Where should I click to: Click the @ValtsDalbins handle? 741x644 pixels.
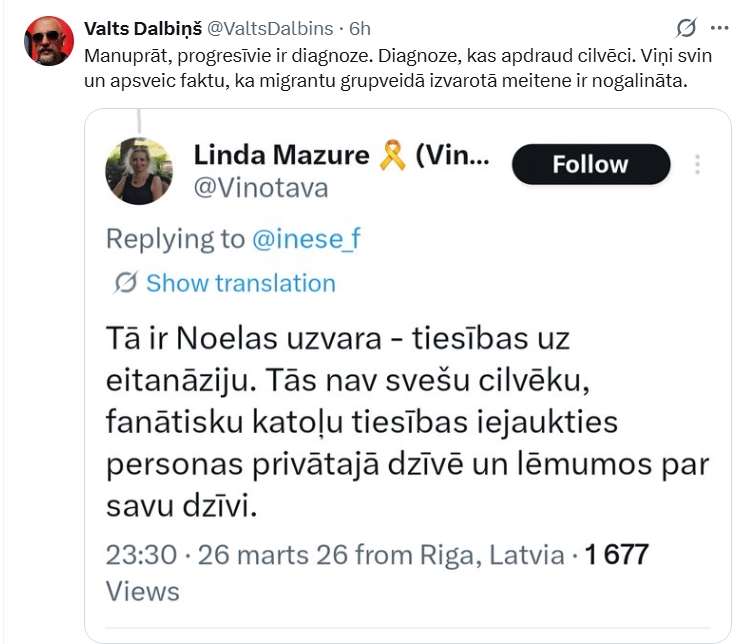click(267, 27)
